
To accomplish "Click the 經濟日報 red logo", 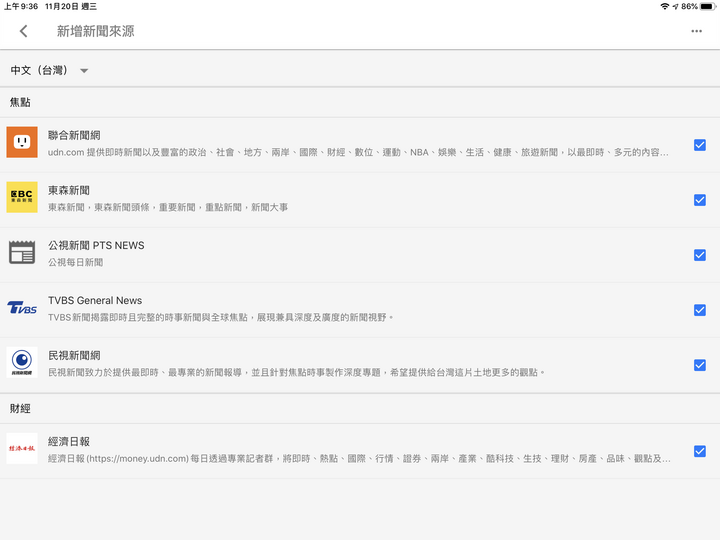I will point(22,448).
